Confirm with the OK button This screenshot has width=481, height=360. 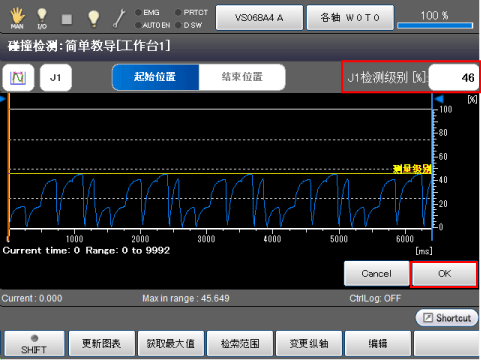point(444,274)
